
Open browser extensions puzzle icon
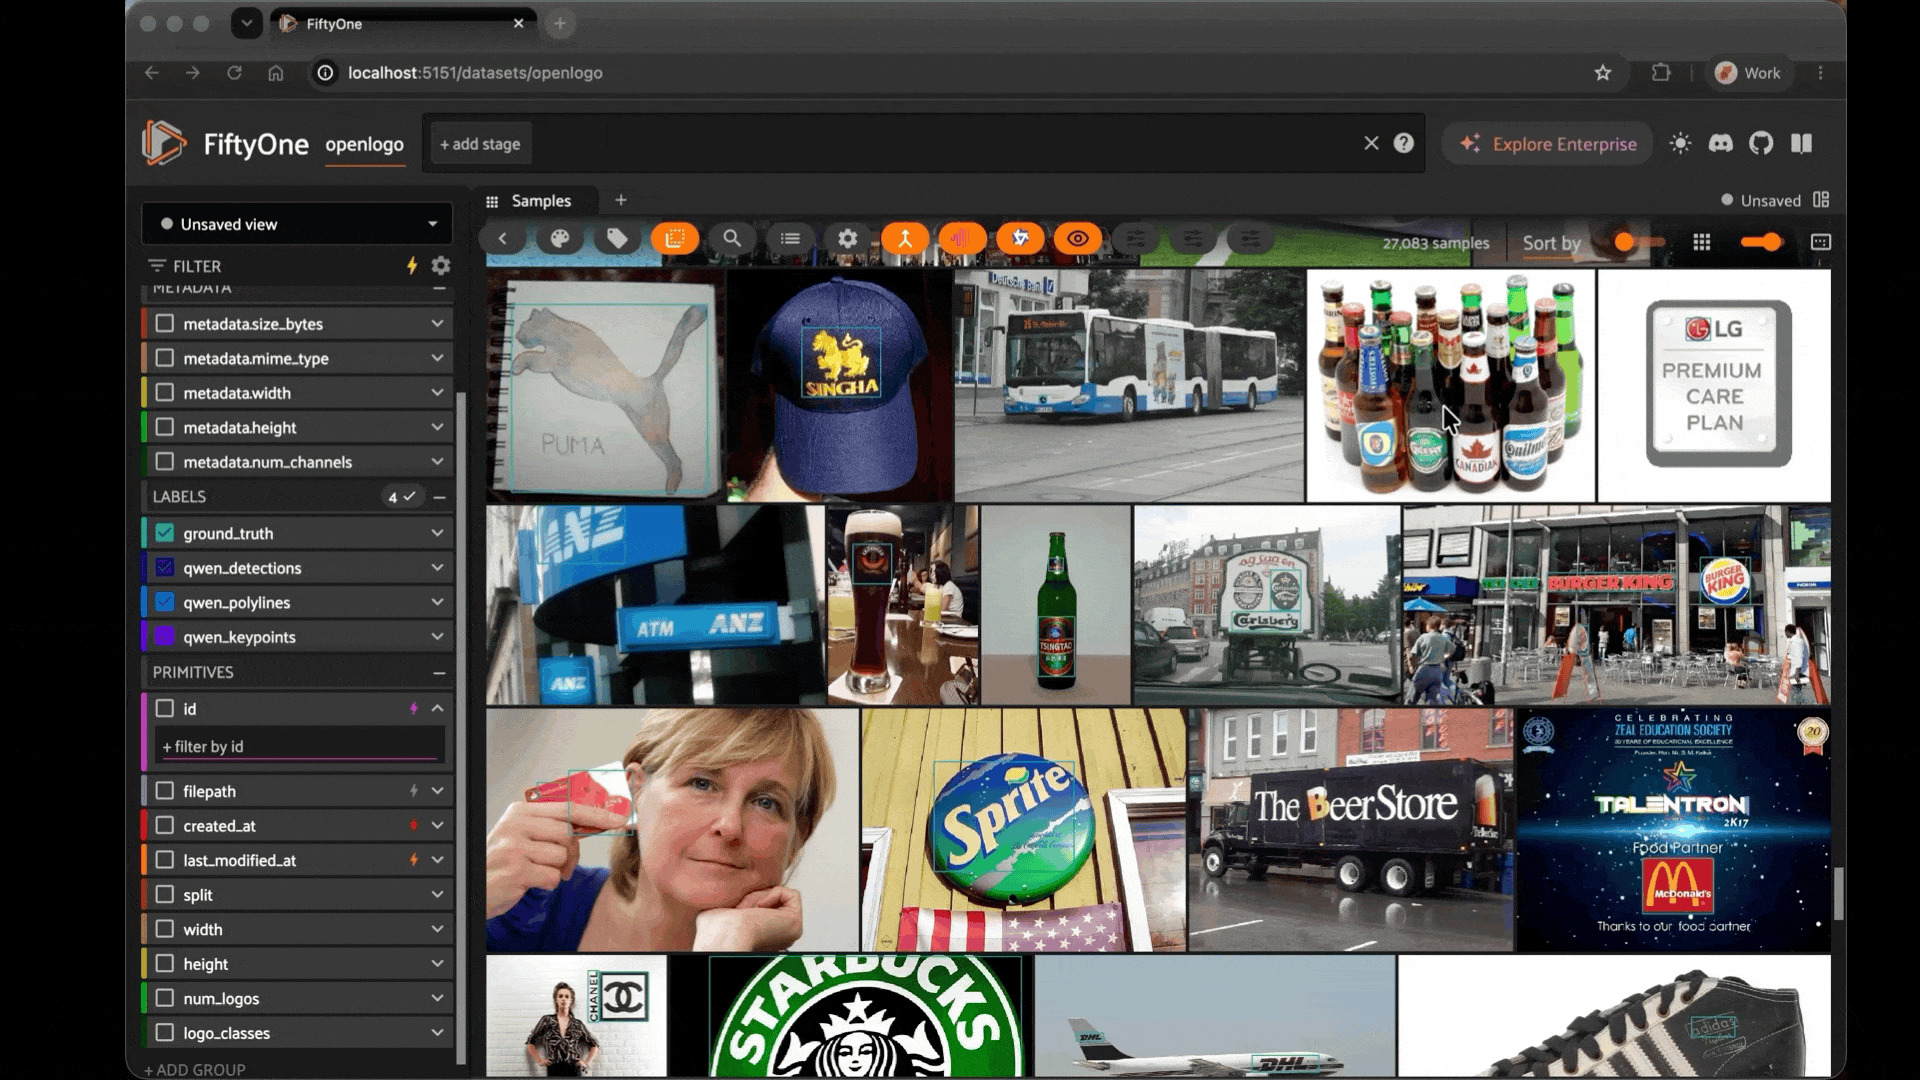[1661, 73]
